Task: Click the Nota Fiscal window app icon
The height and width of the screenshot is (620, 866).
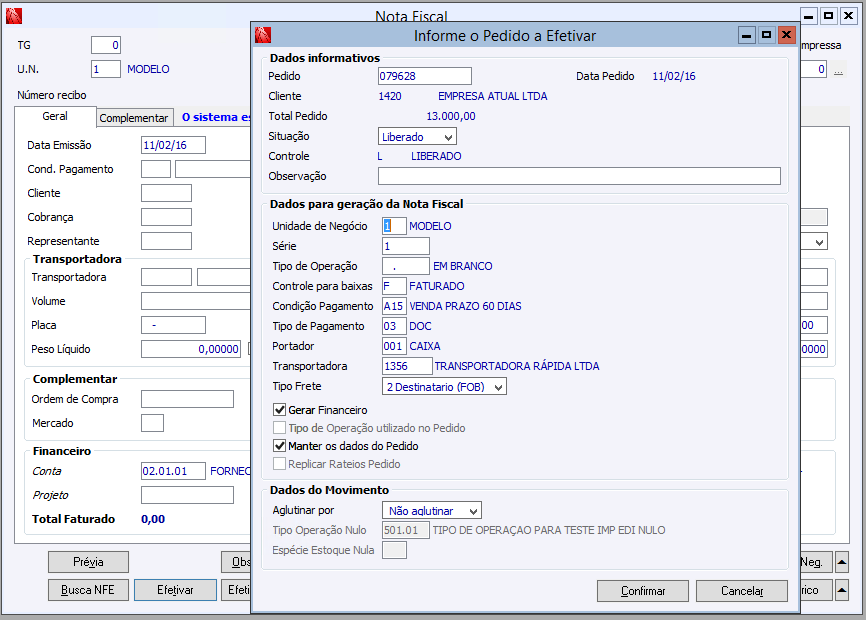Action: click(14, 16)
